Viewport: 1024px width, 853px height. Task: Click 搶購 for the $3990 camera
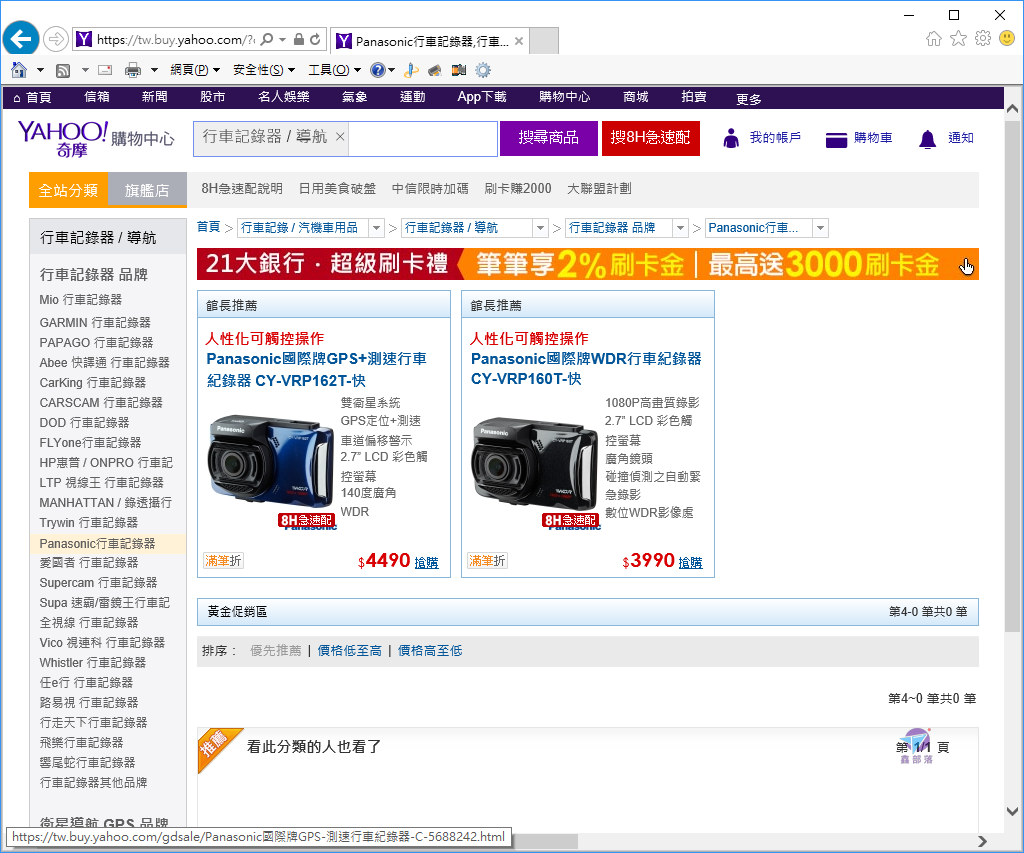point(690,563)
